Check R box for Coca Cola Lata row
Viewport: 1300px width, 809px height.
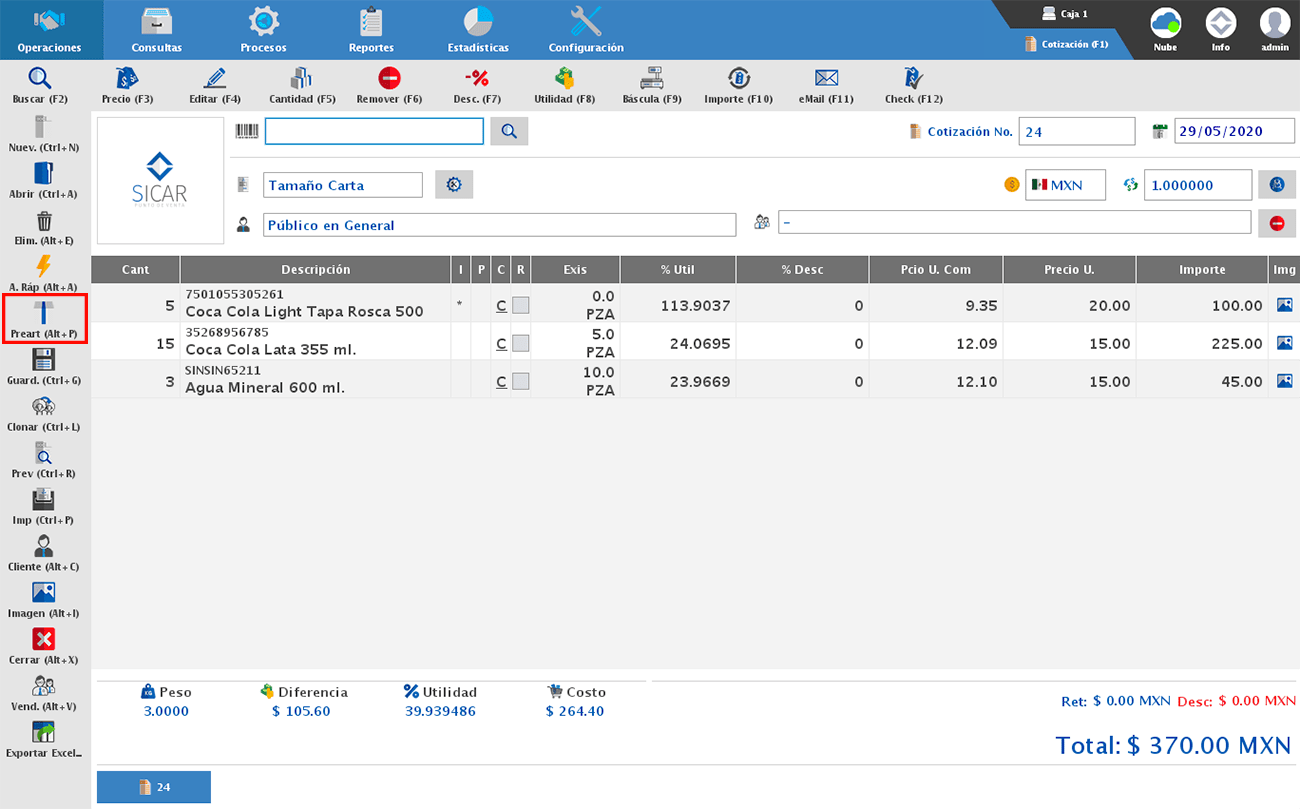point(521,343)
